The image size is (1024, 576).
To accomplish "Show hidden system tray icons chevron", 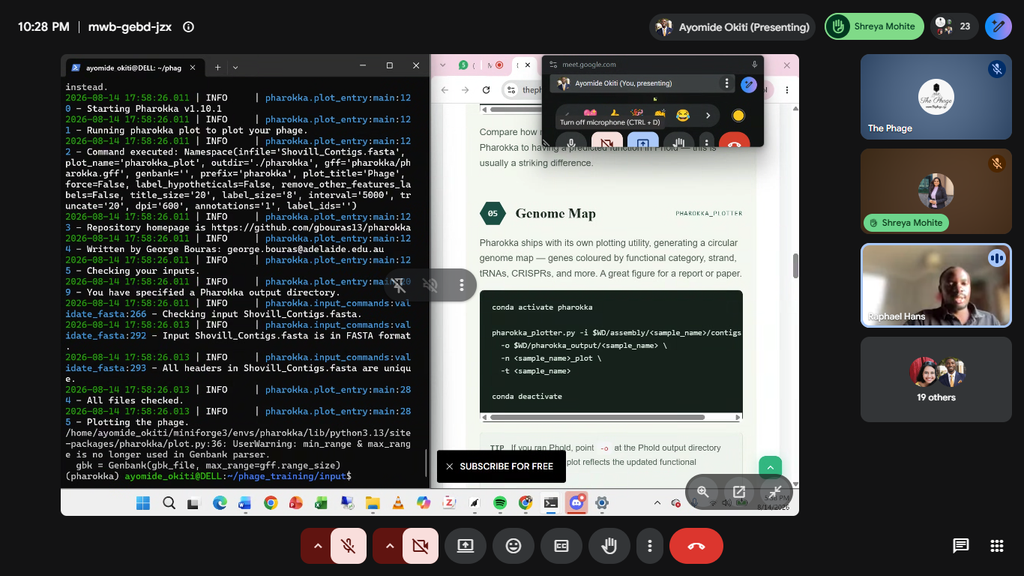I will pyautogui.click(x=657, y=503).
